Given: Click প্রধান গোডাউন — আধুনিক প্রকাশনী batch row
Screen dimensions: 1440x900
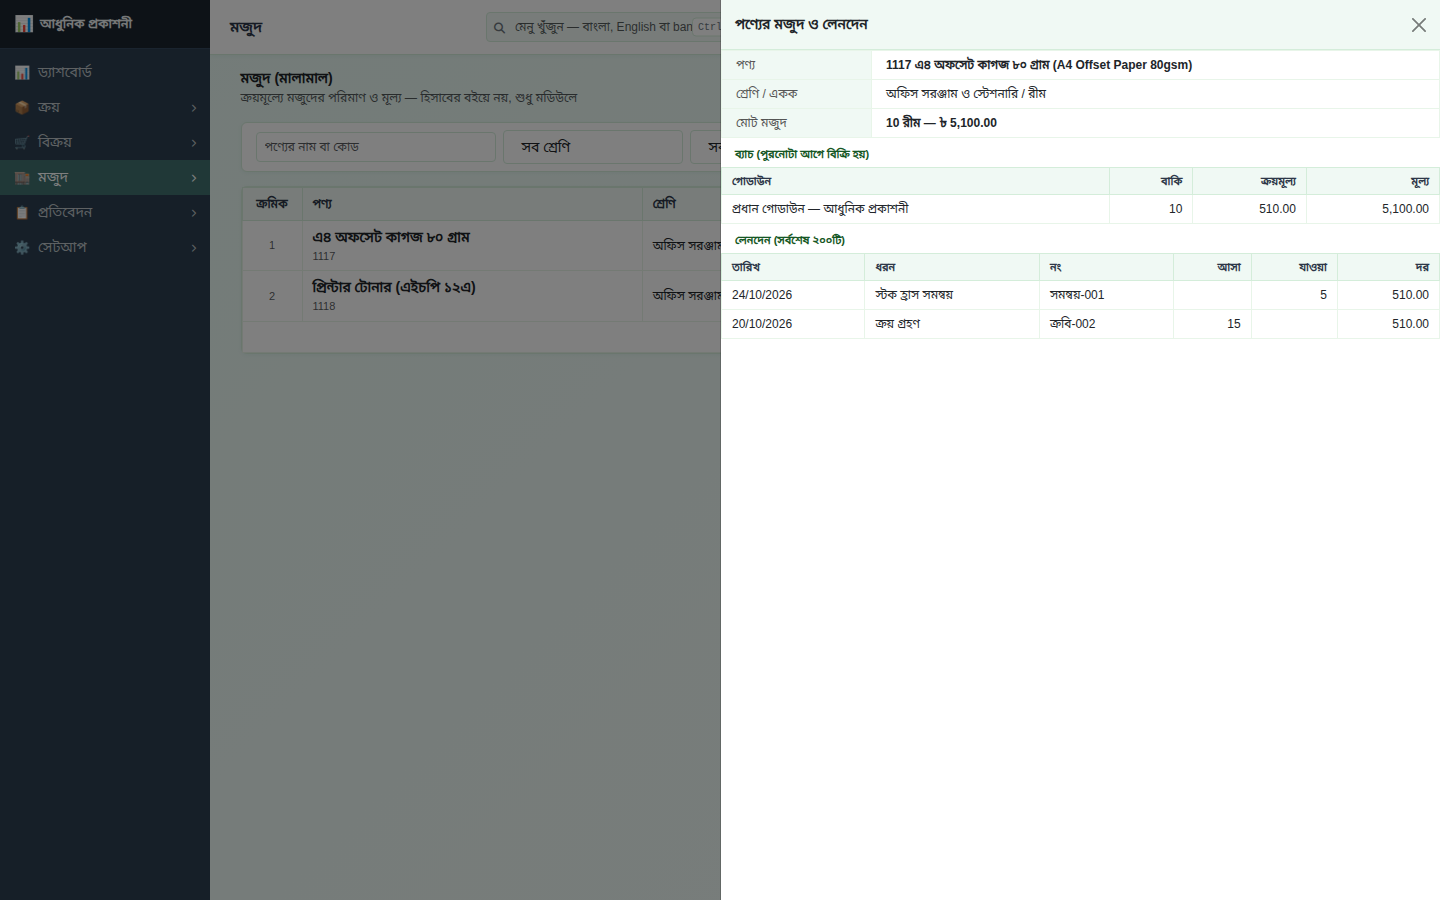Looking at the screenshot, I should click(1080, 209).
